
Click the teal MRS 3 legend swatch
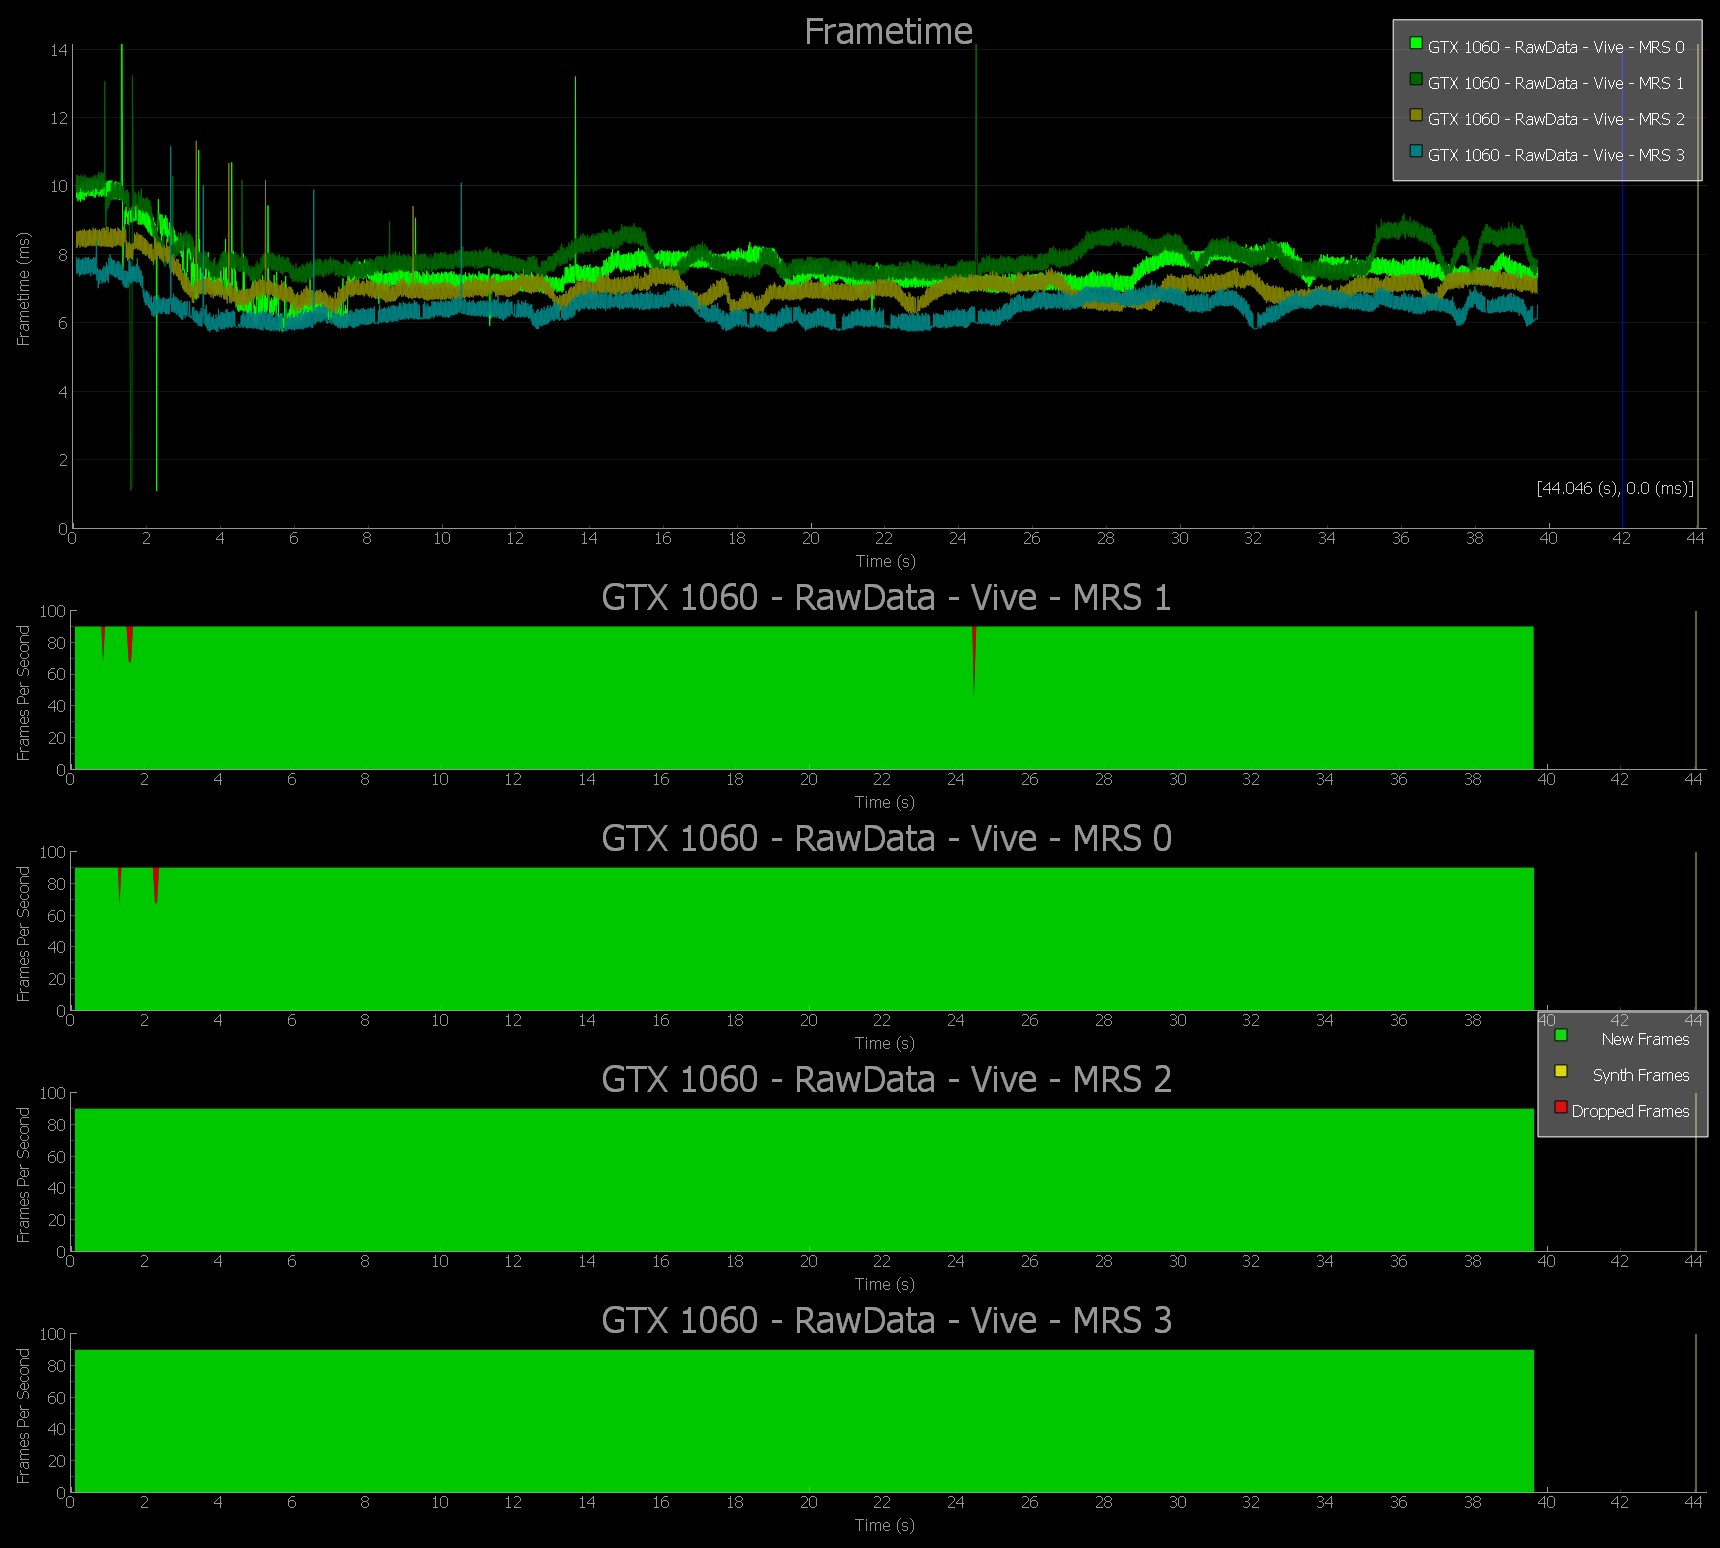(1416, 151)
